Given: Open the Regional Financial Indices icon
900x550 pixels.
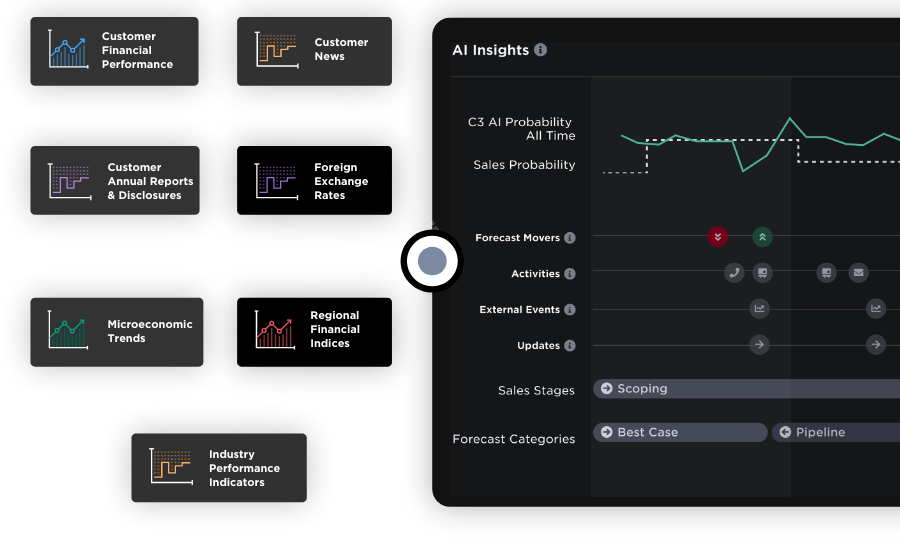Looking at the screenshot, I should [276, 330].
